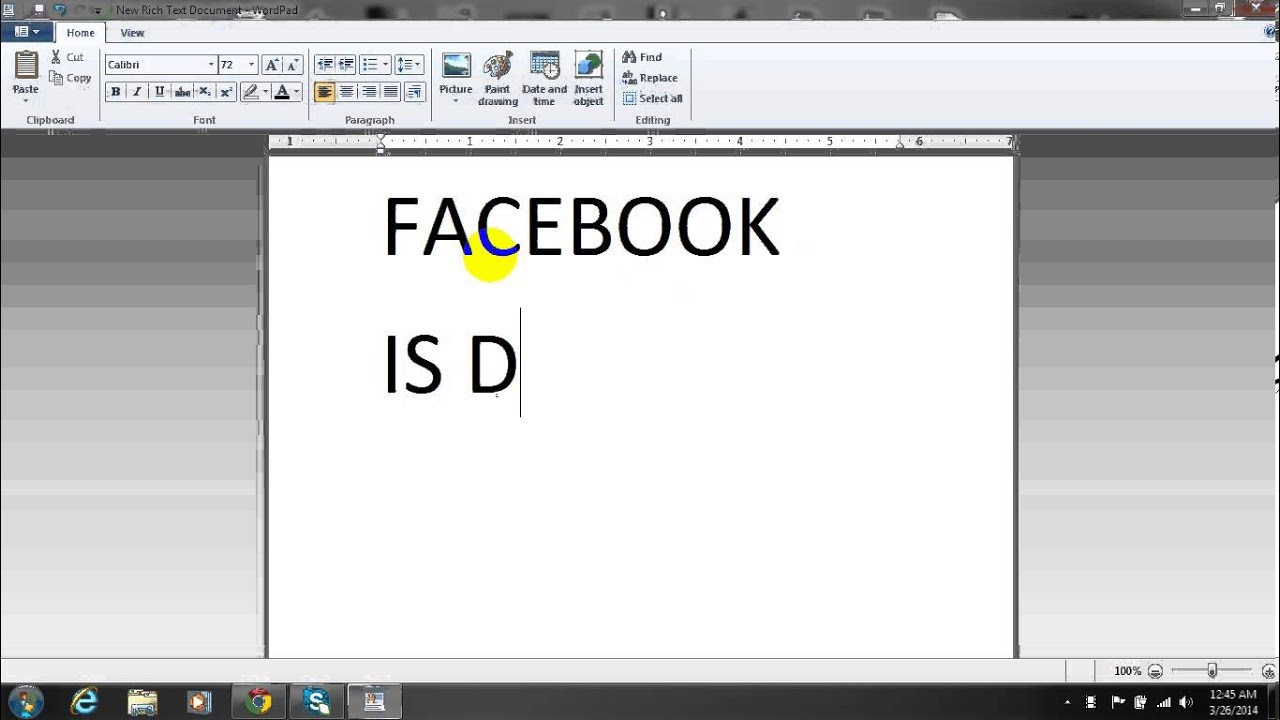Click the volume tray icon
Image resolution: width=1280 pixels, height=720 pixels.
pyautogui.click(x=1188, y=702)
